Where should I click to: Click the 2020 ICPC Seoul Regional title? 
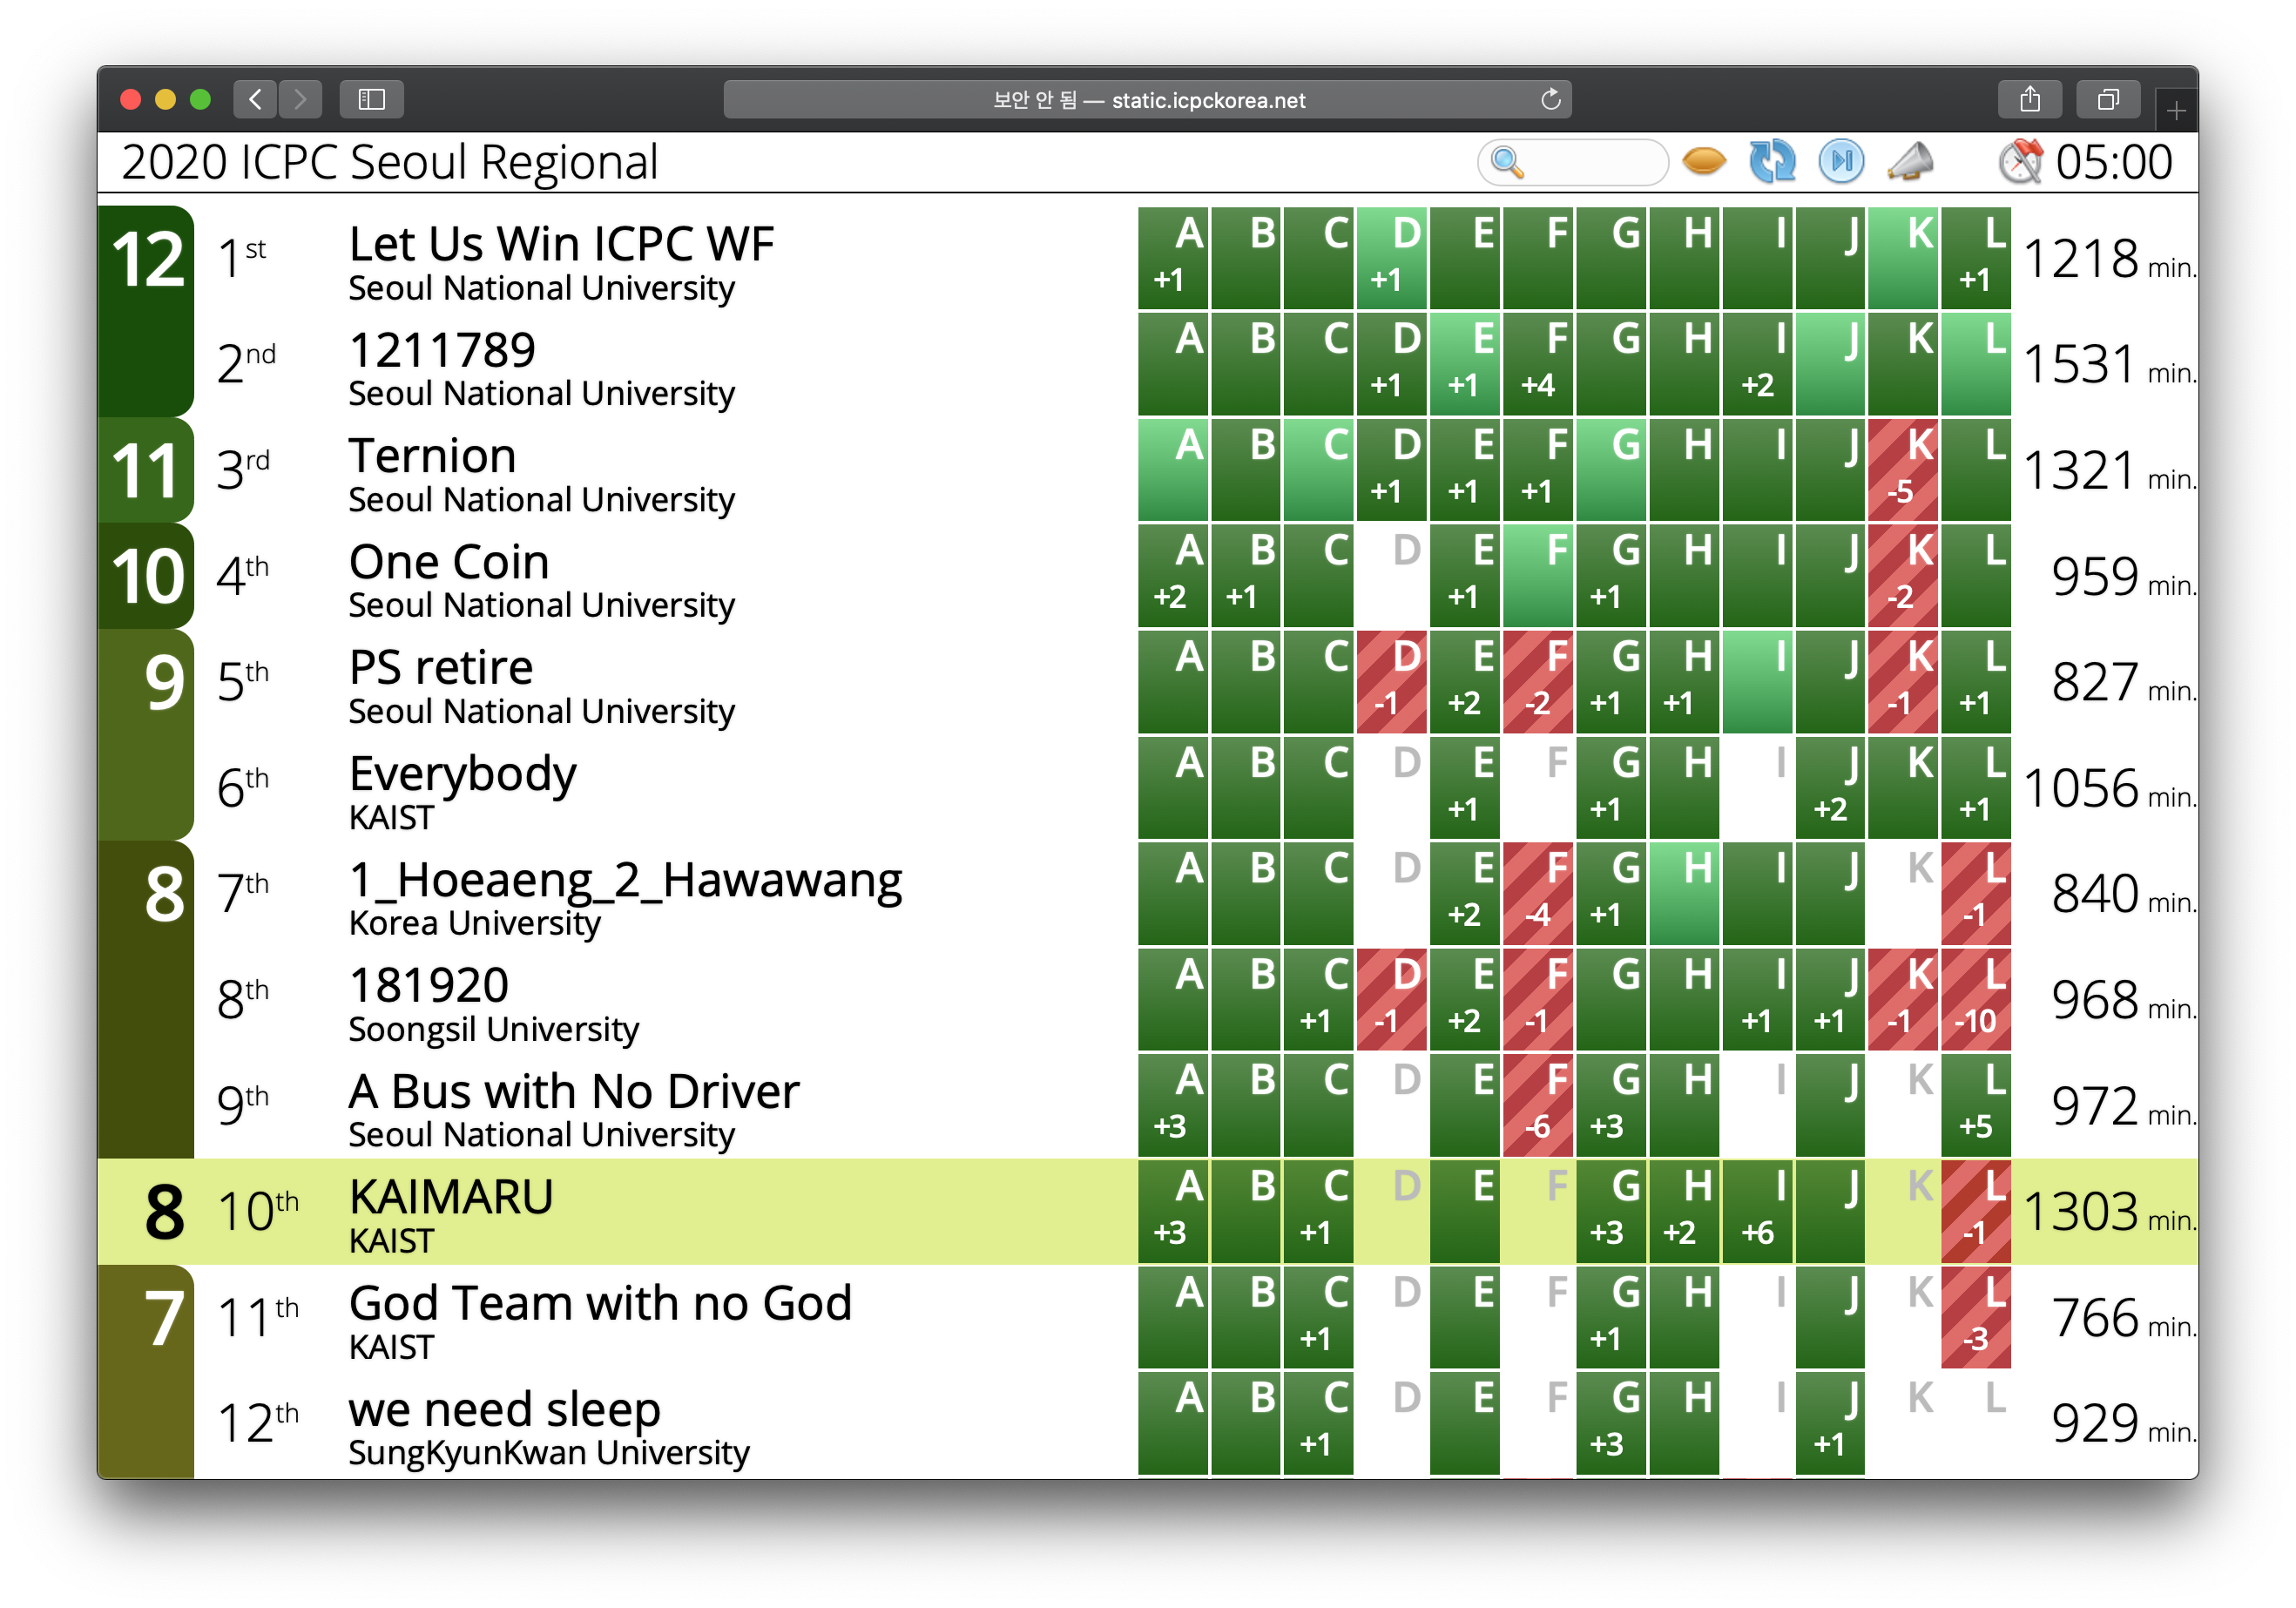(x=390, y=162)
